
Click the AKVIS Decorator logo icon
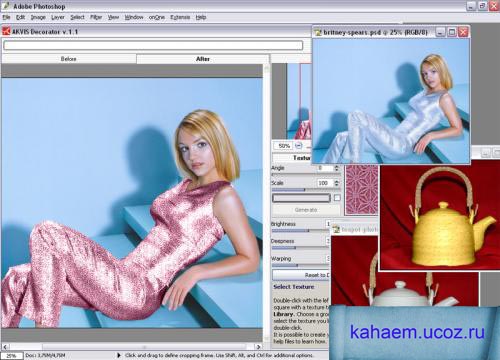pyautogui.click(x=6, y=32)
